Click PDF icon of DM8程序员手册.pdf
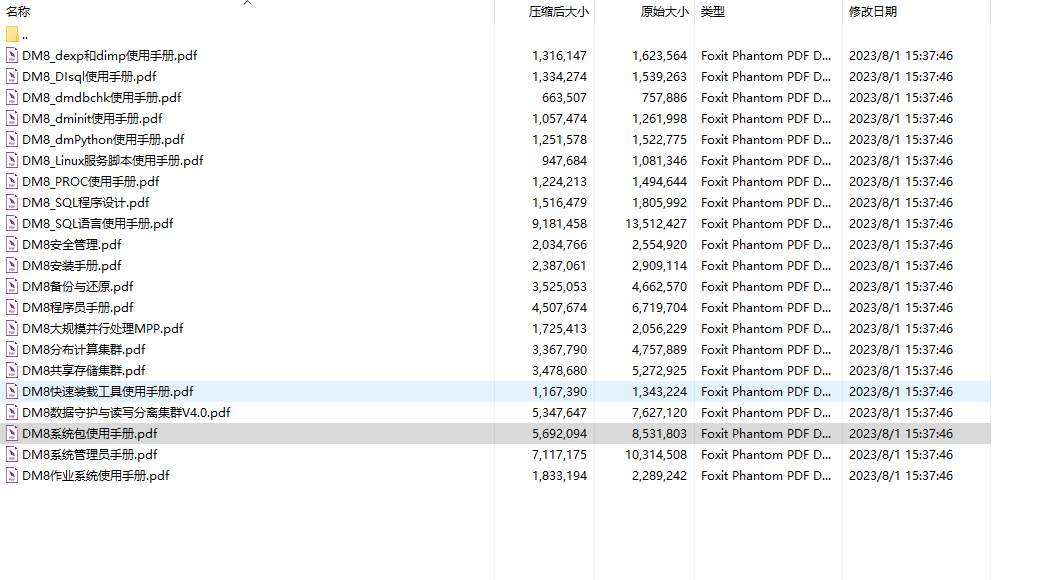 pos(12,307)
